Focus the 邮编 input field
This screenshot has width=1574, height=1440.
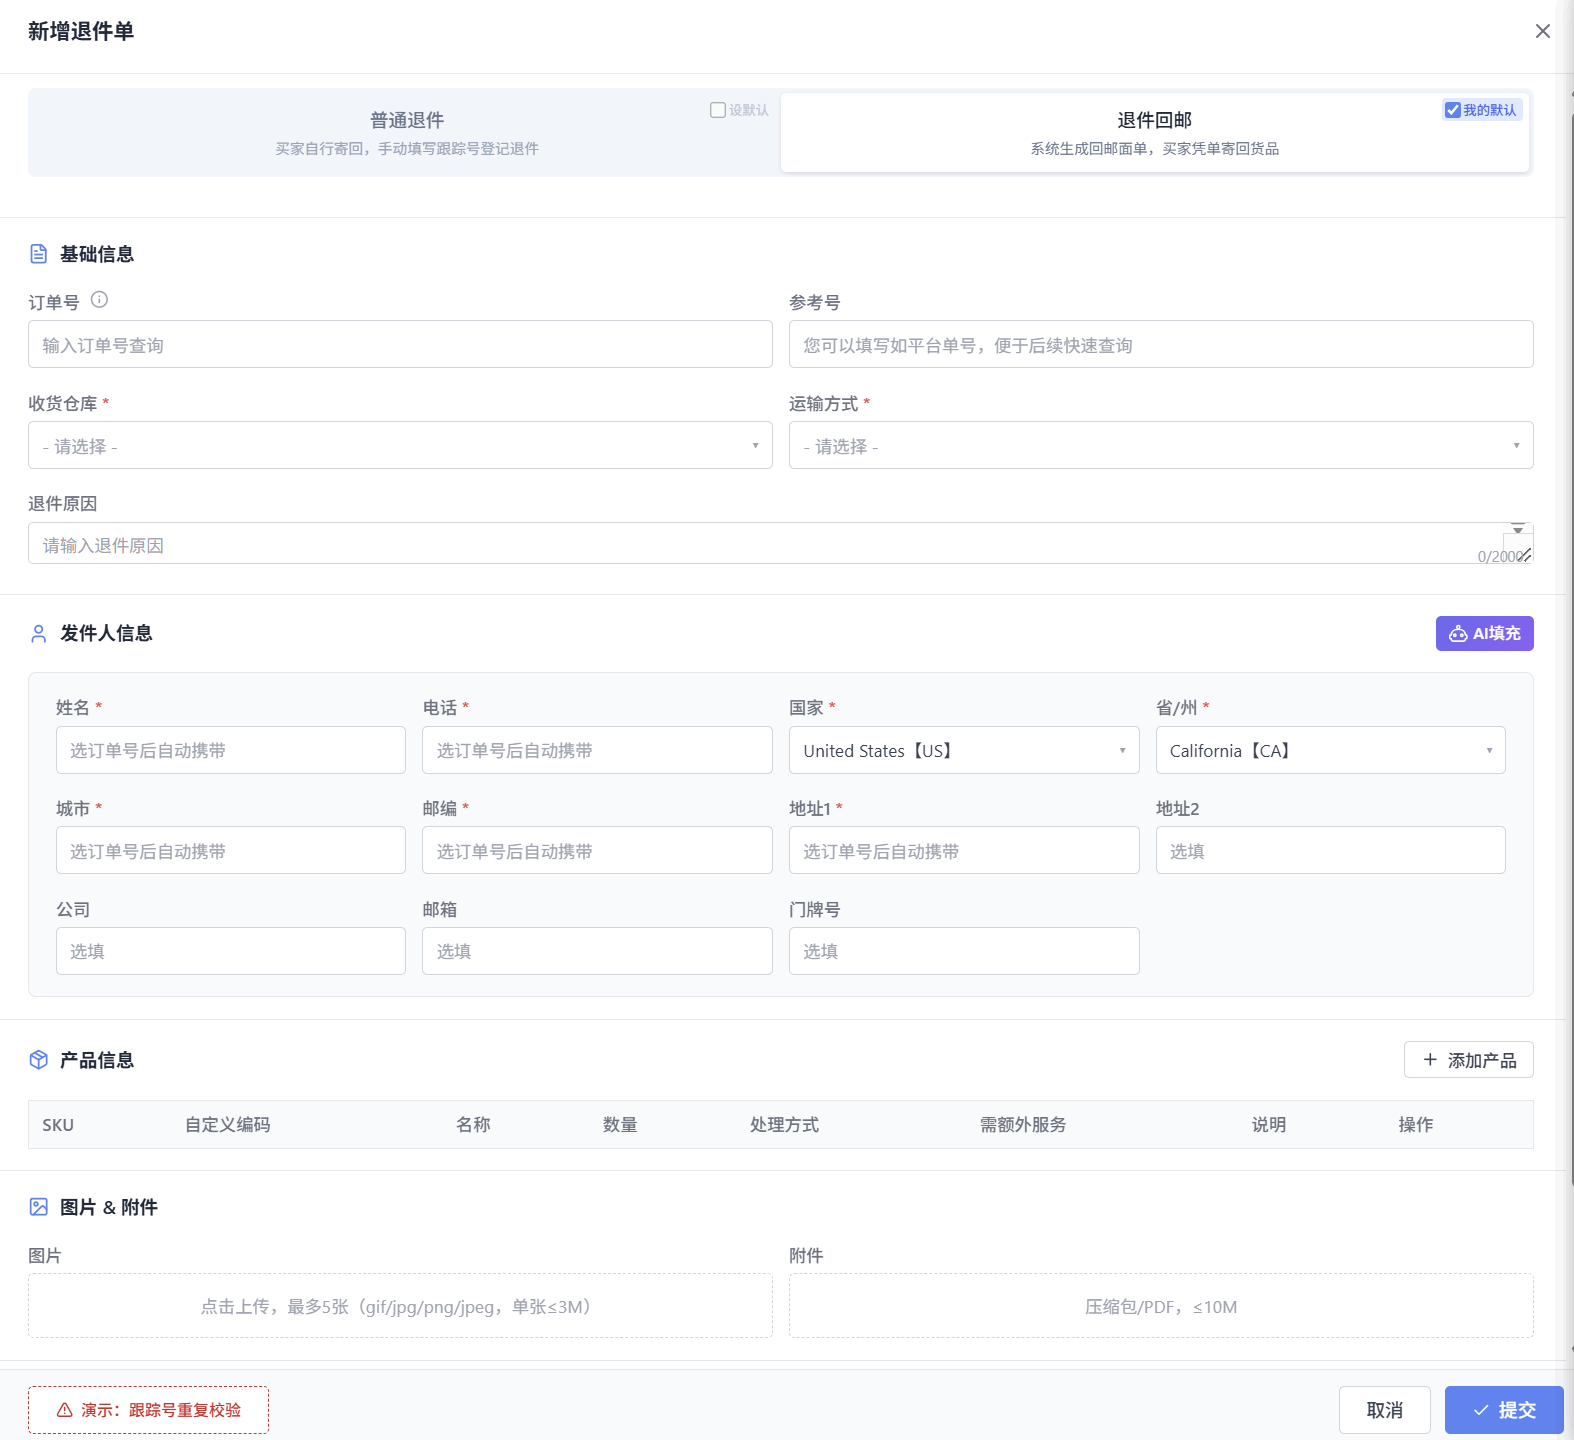597,850
